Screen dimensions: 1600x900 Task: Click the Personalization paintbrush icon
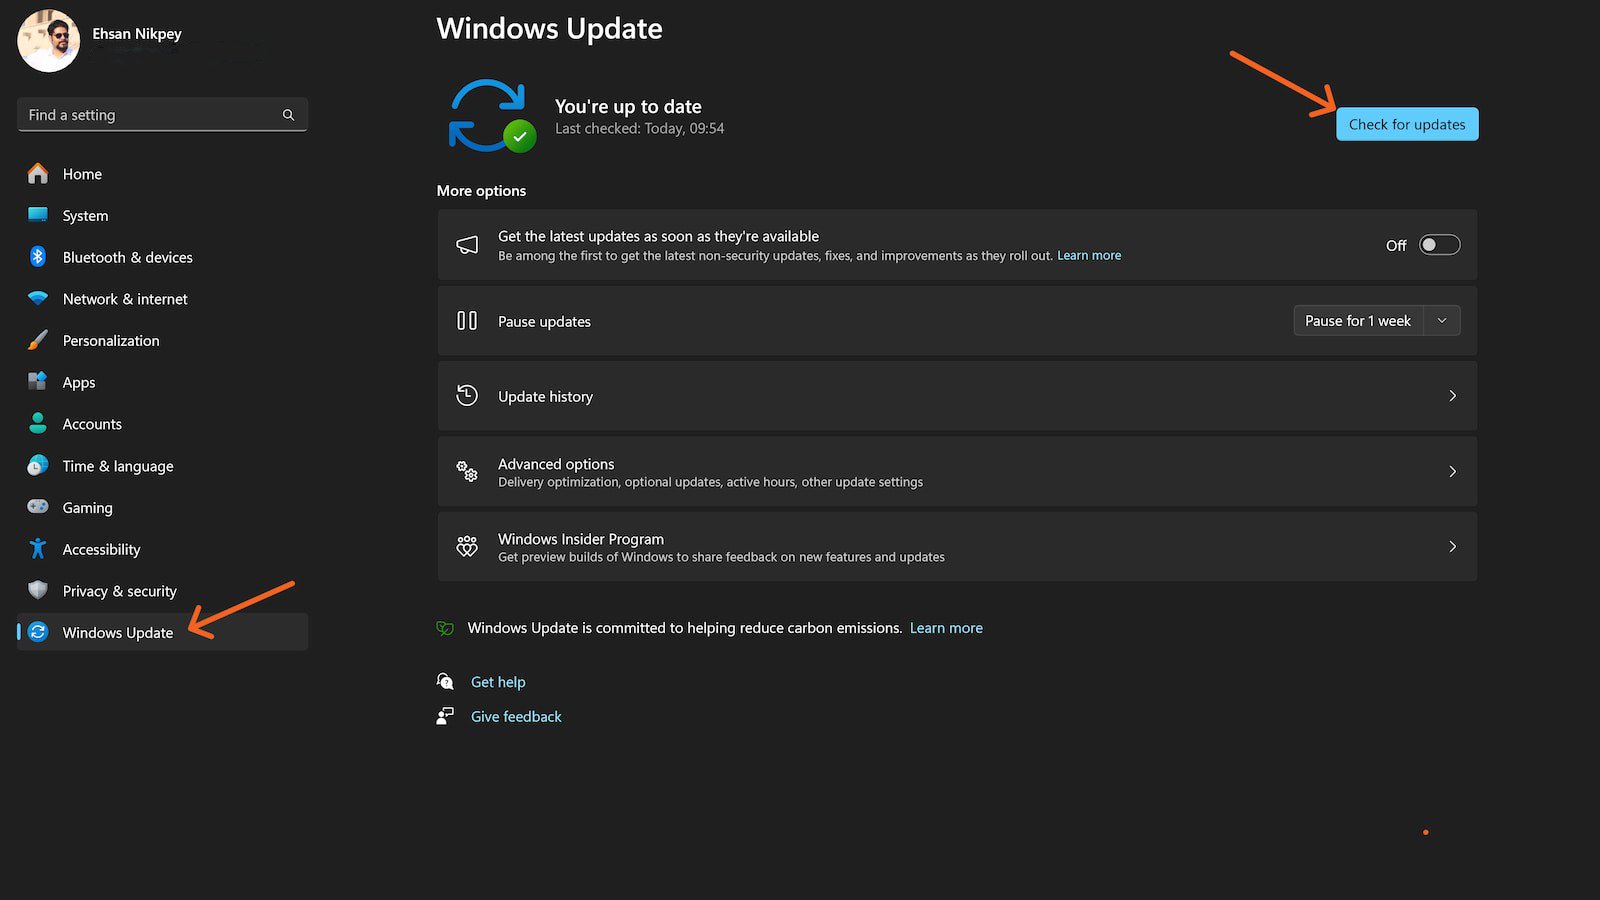click(38, 340)
